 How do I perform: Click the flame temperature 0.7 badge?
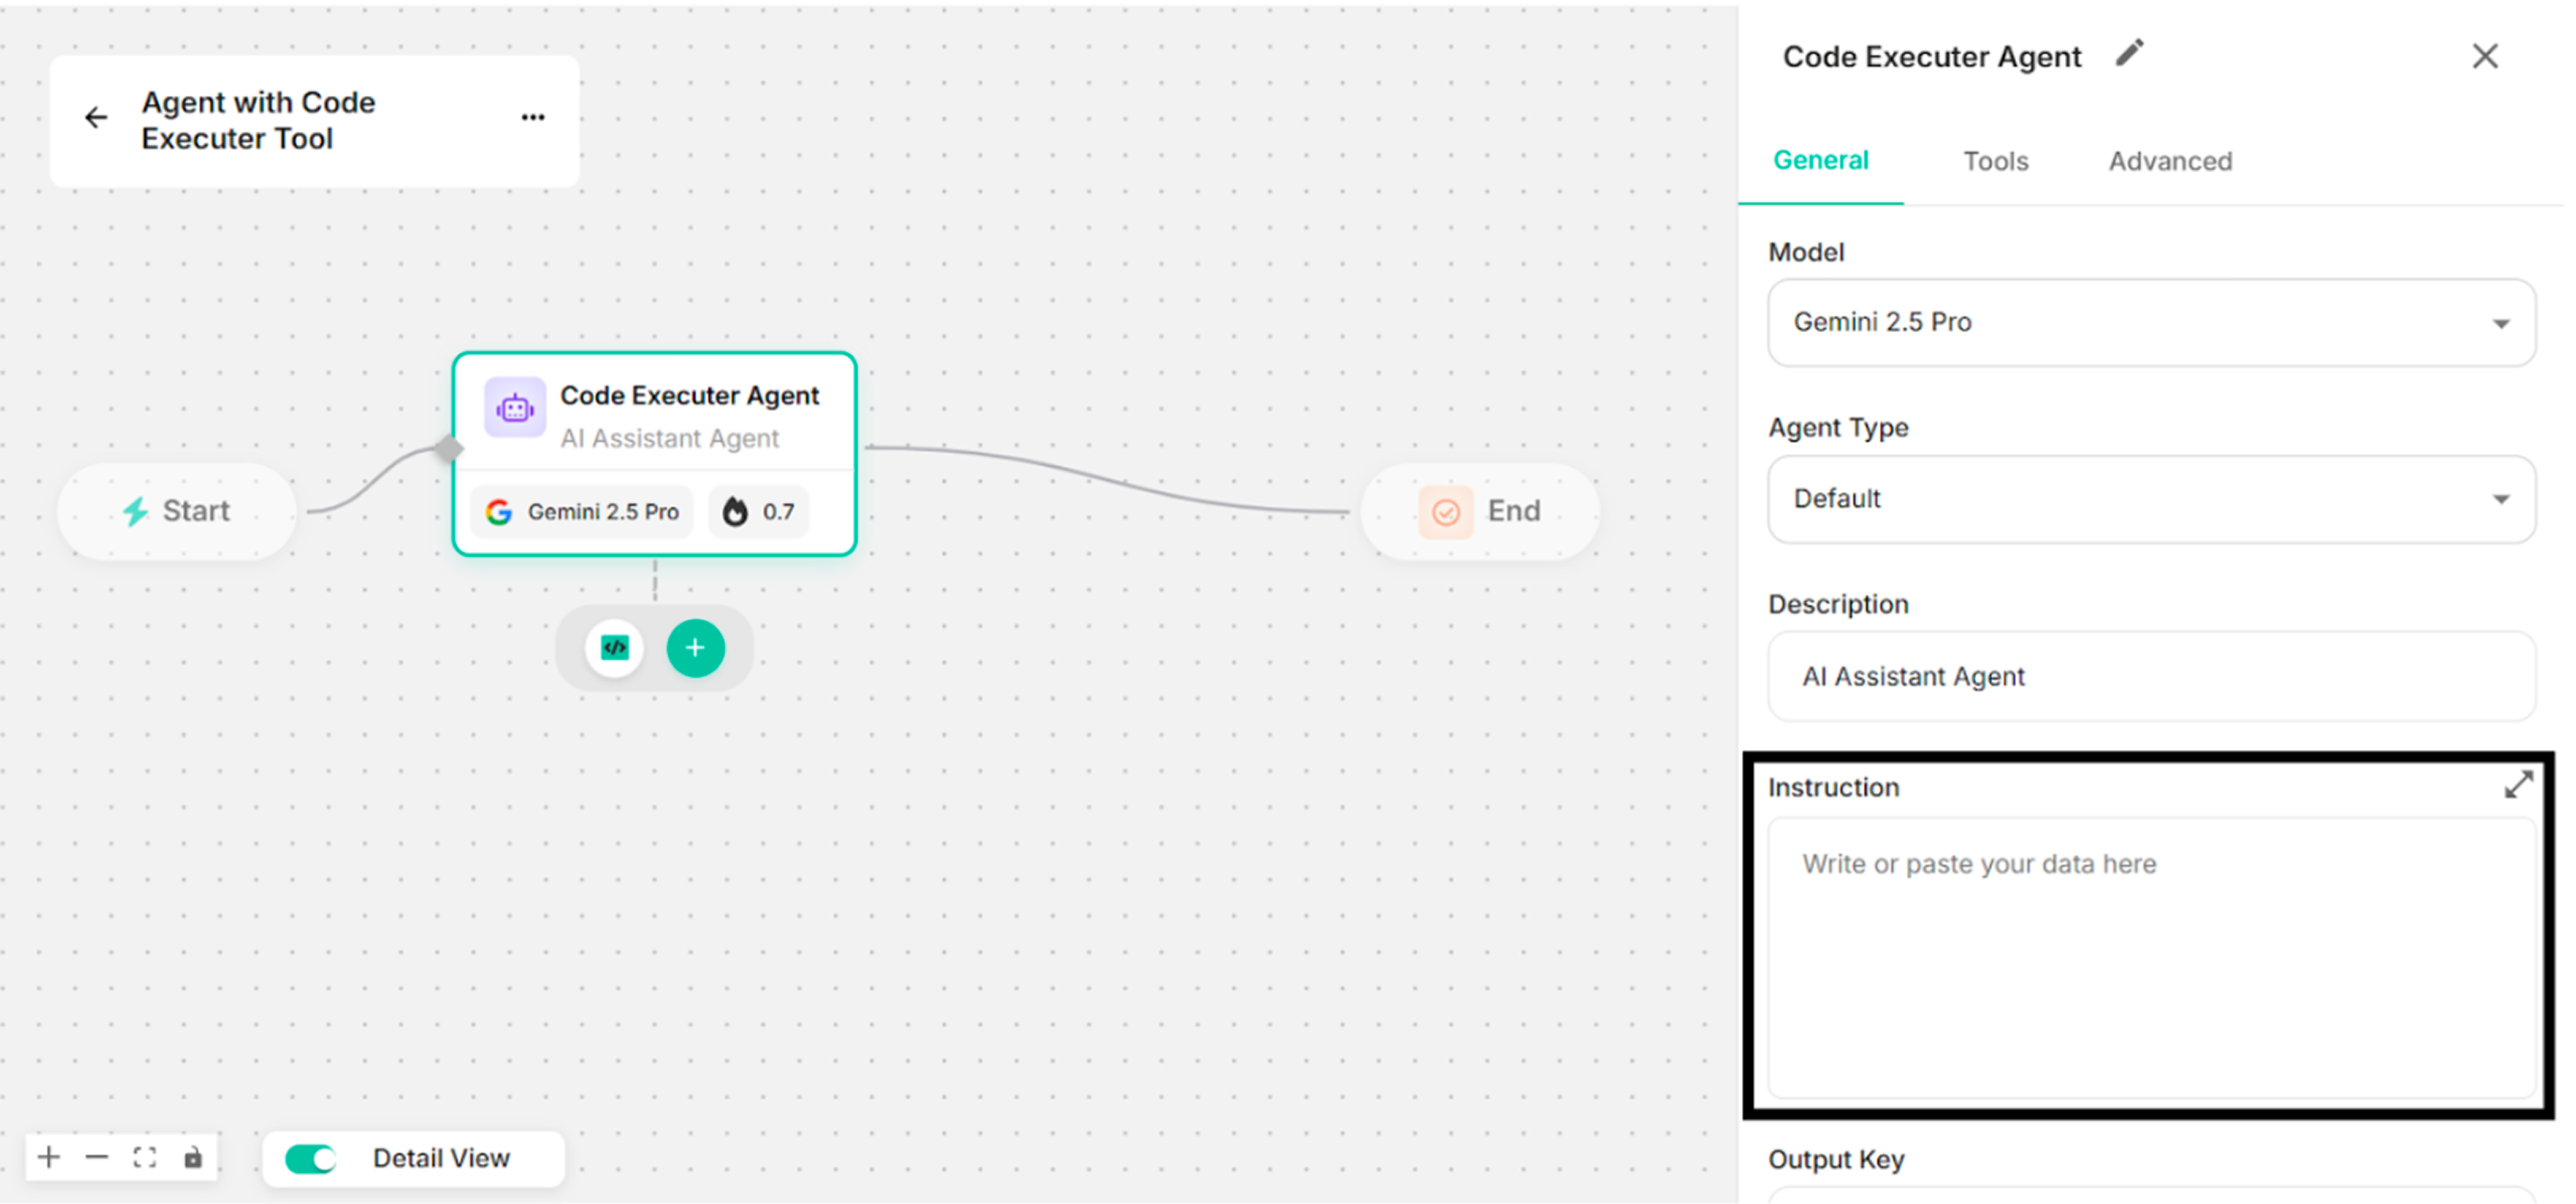point(759,512)
